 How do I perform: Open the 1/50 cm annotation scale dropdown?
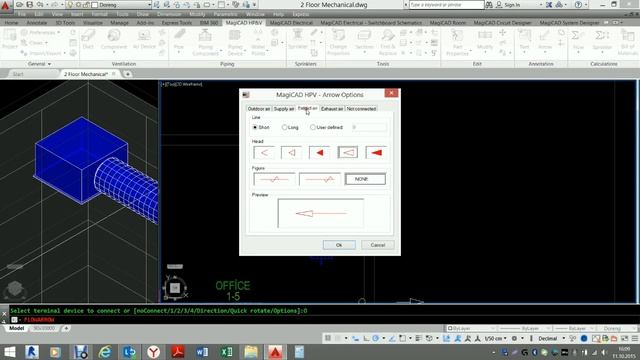tap(496, 338)
